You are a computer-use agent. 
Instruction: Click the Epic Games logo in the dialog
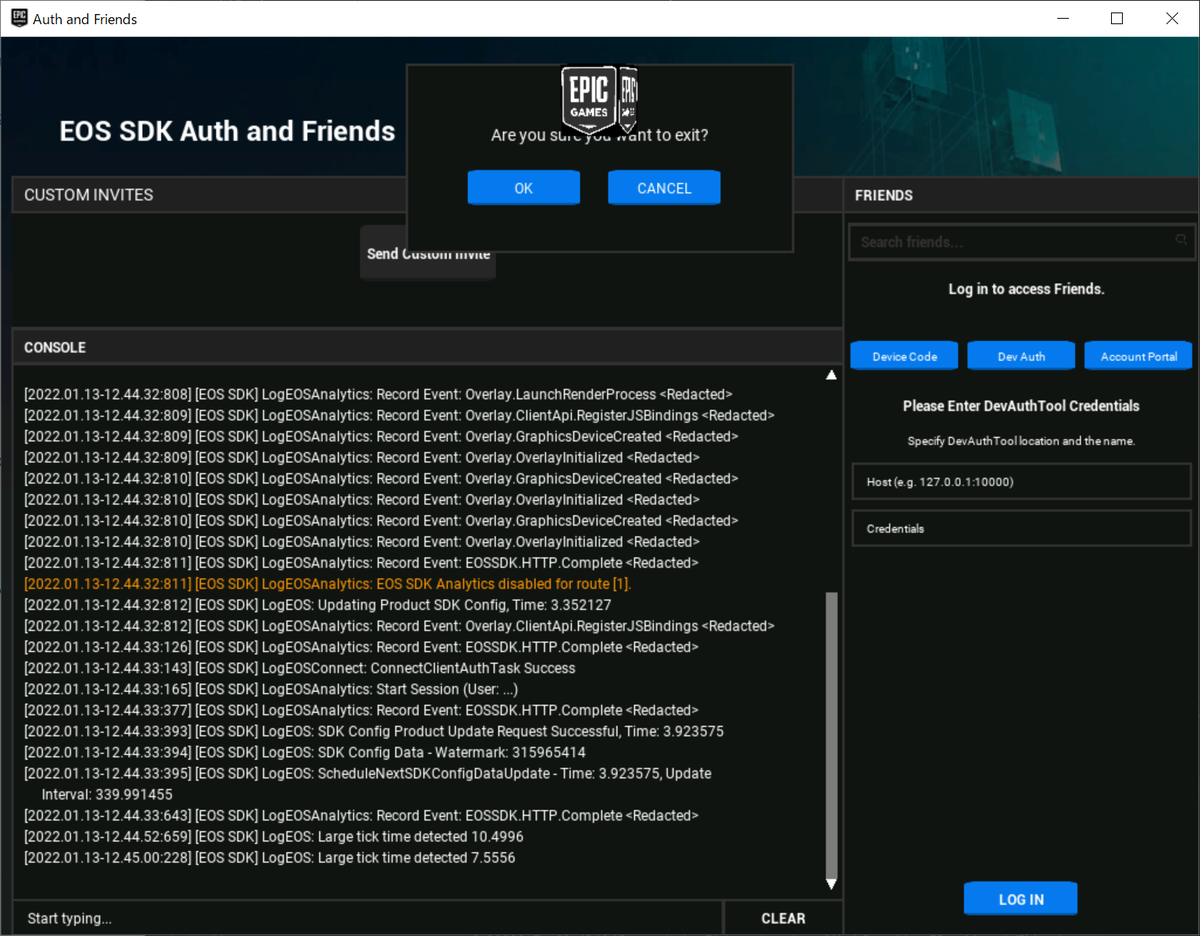[x=599, y=100]
